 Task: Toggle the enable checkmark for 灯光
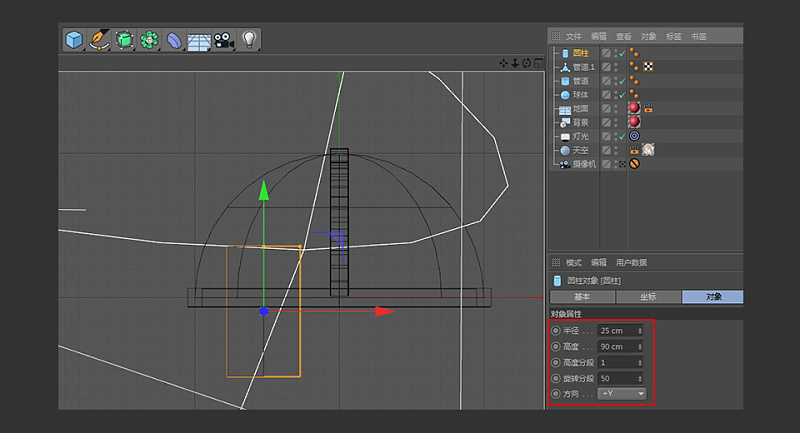[621, 135]
